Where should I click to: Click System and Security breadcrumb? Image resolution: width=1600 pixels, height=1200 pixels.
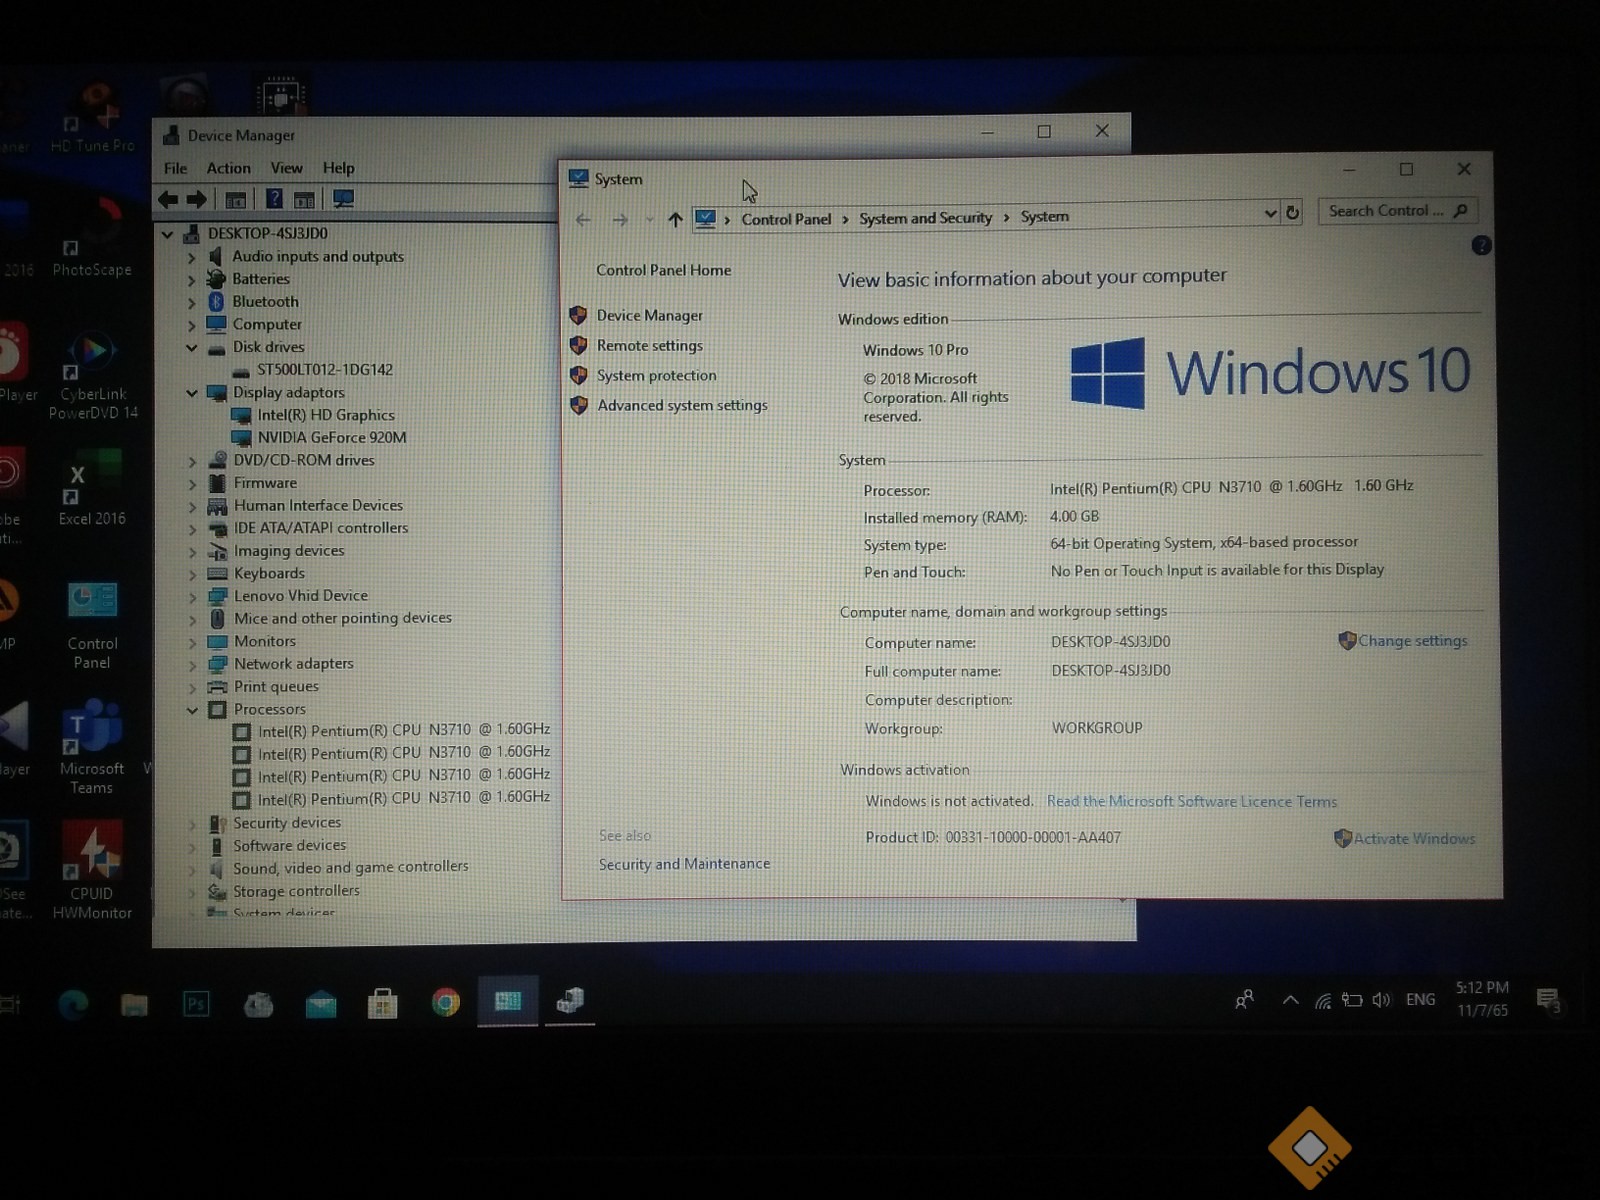925,218
